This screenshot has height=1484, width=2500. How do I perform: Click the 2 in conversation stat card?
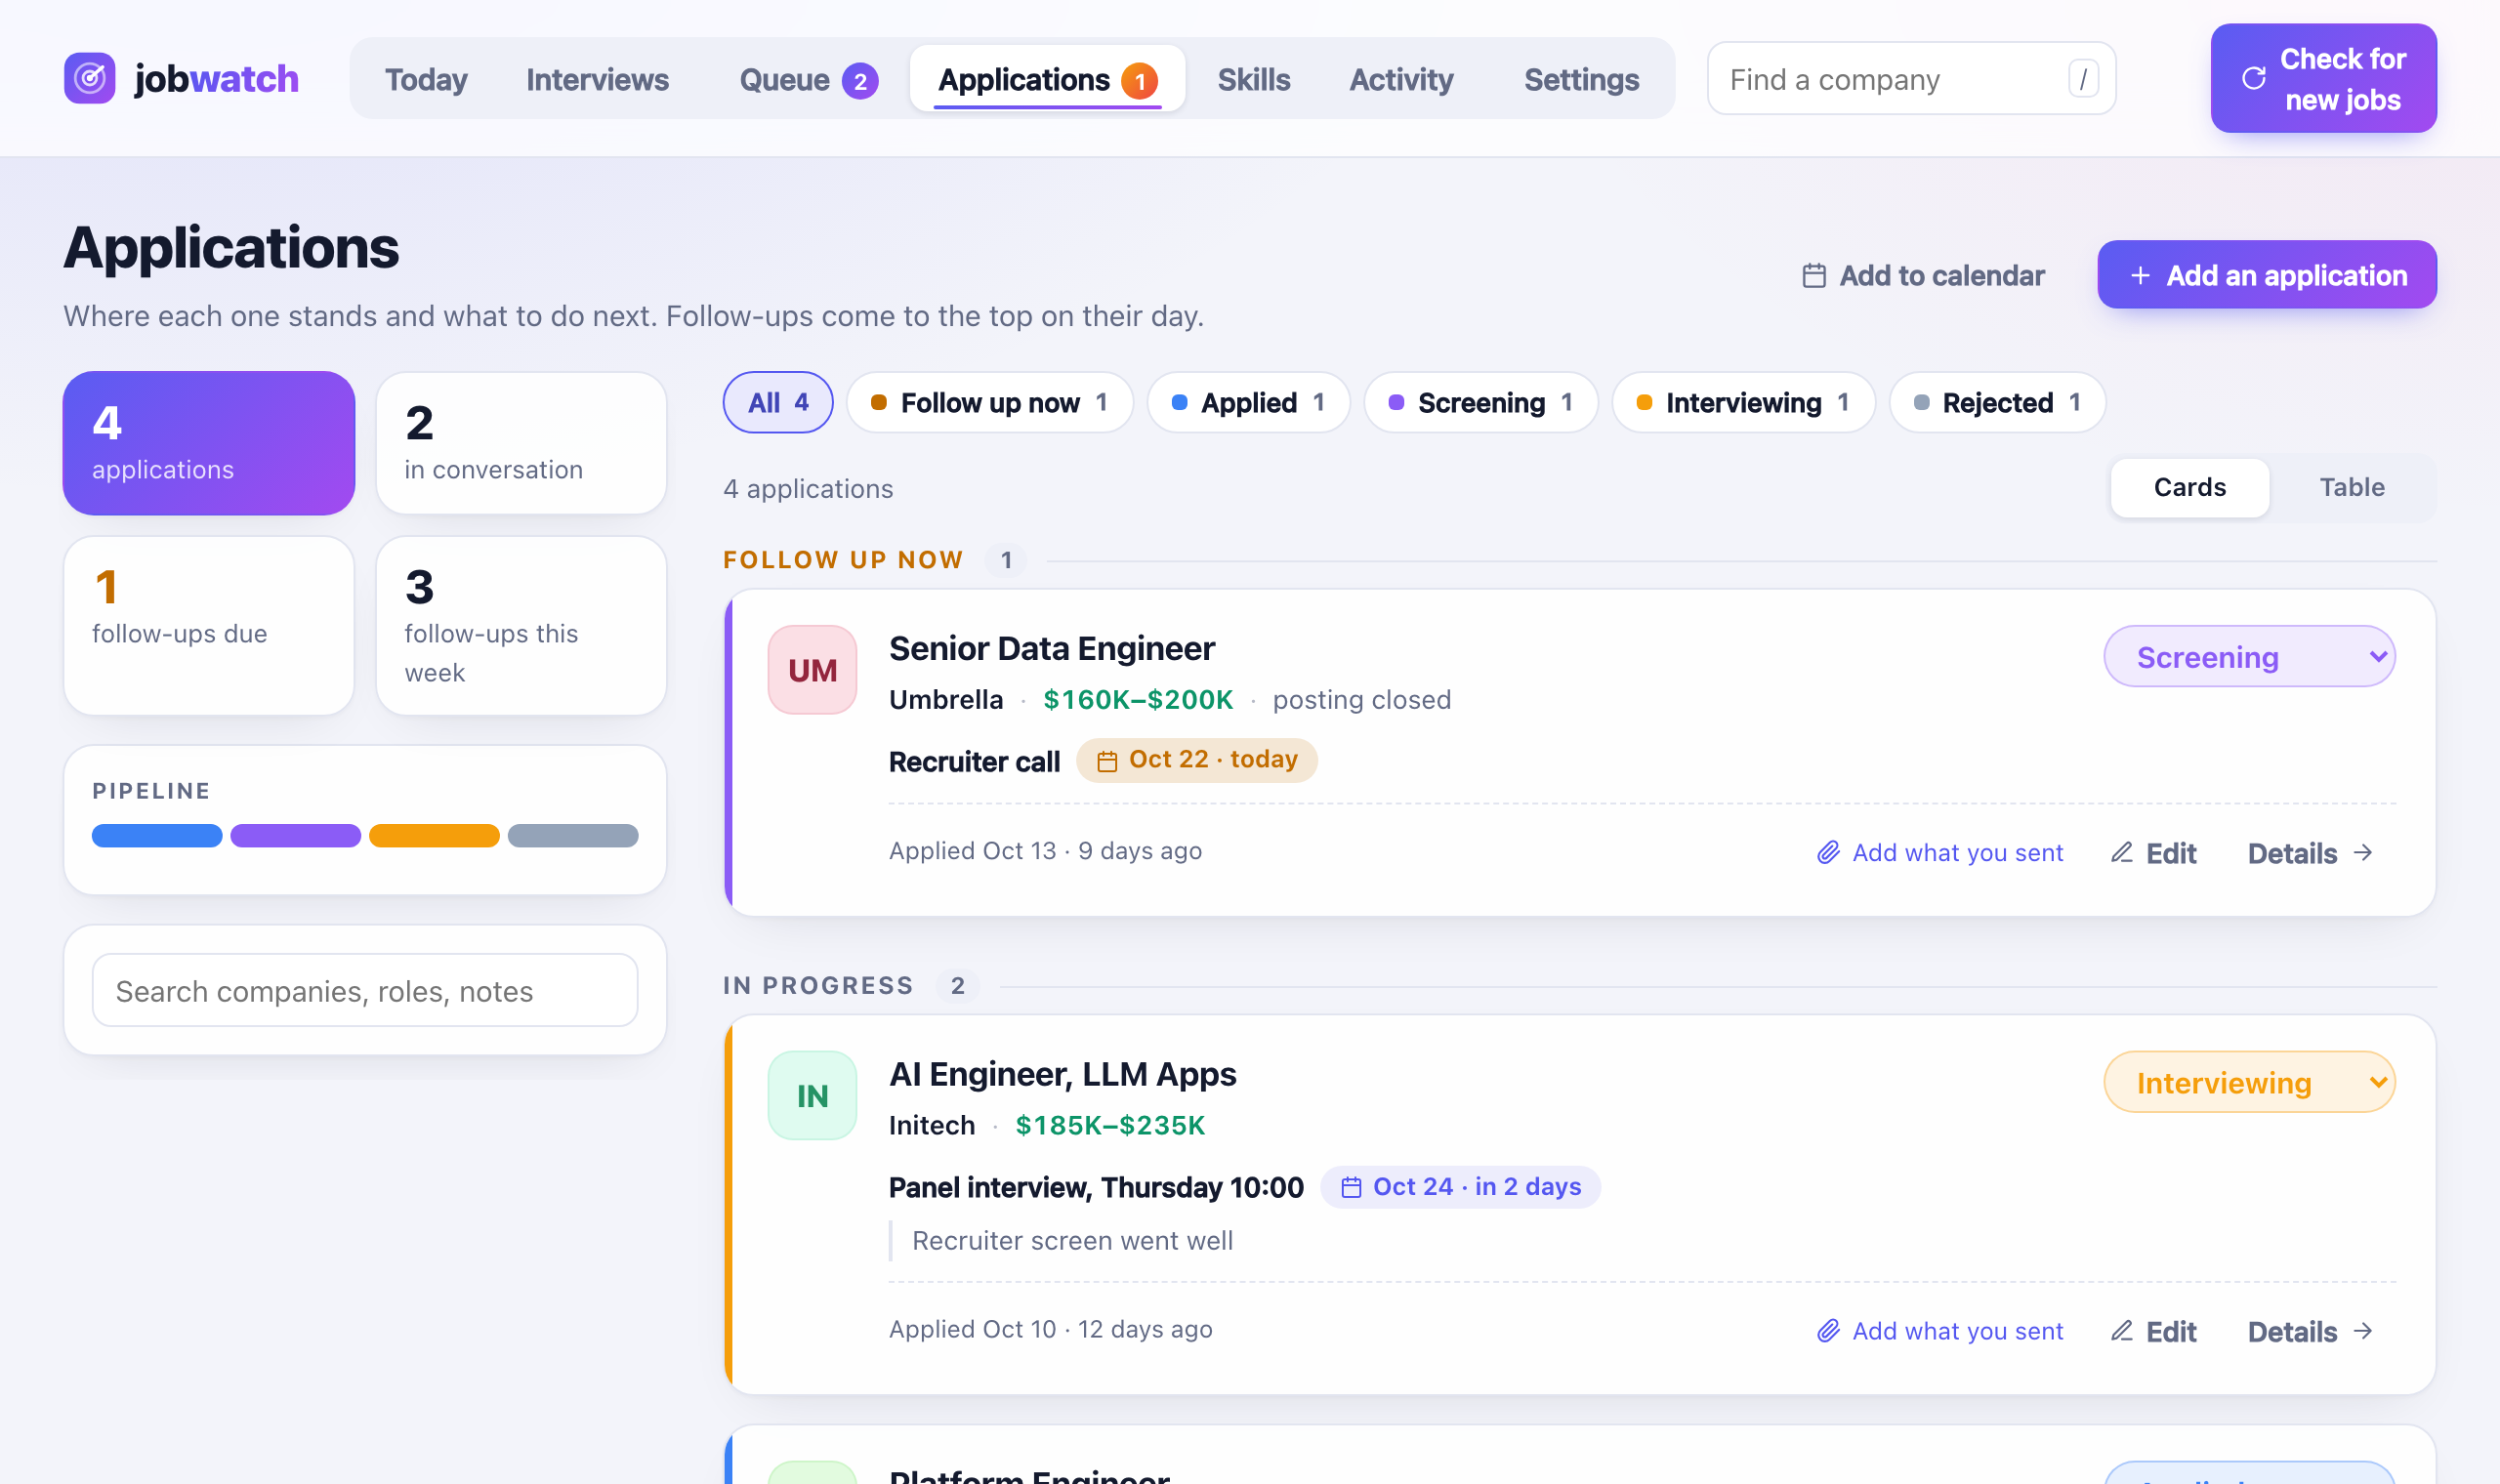(x=521, y=443)
